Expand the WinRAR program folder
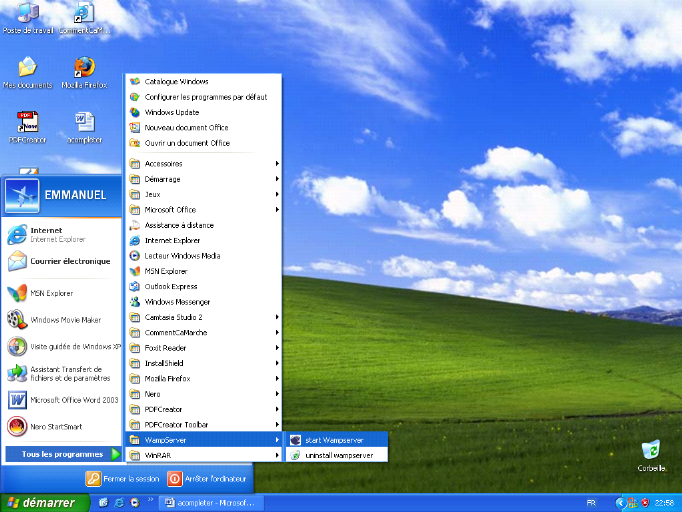682x512 pixels. click(x=200, y=455)
